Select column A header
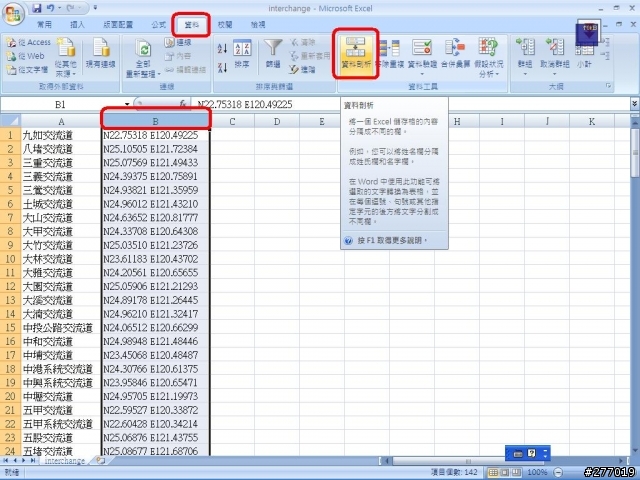640x480 pixels. (61, 121)
